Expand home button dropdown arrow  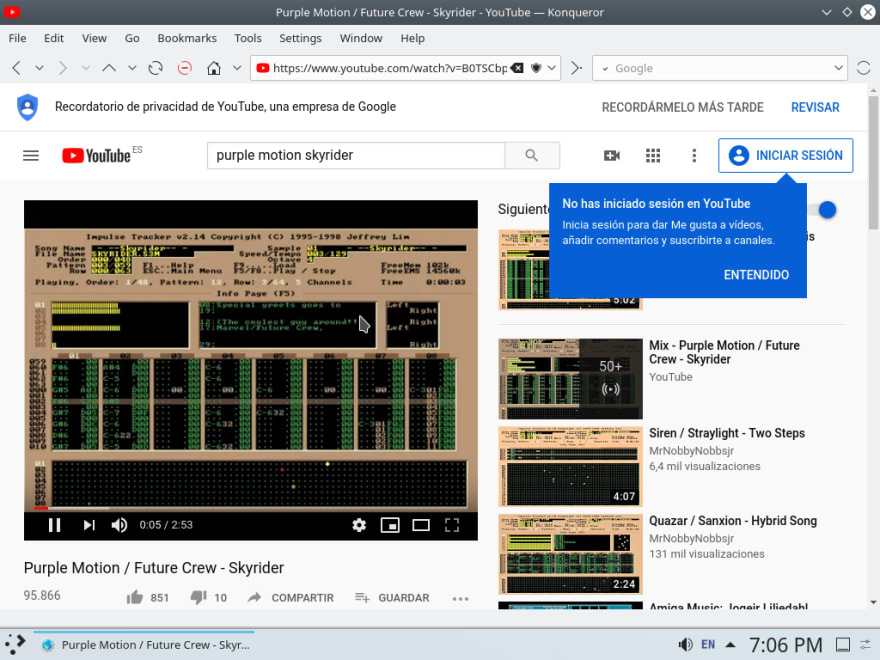click(237, 68)
